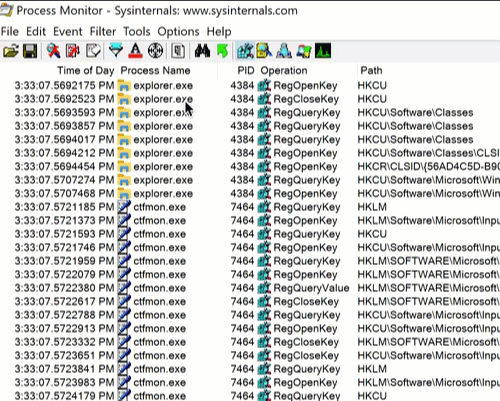This screenshot has width=500, height=401.
Task: Select the PID 4384 cell at 3:33:07.5692175 PM
Action: (242, 86)
